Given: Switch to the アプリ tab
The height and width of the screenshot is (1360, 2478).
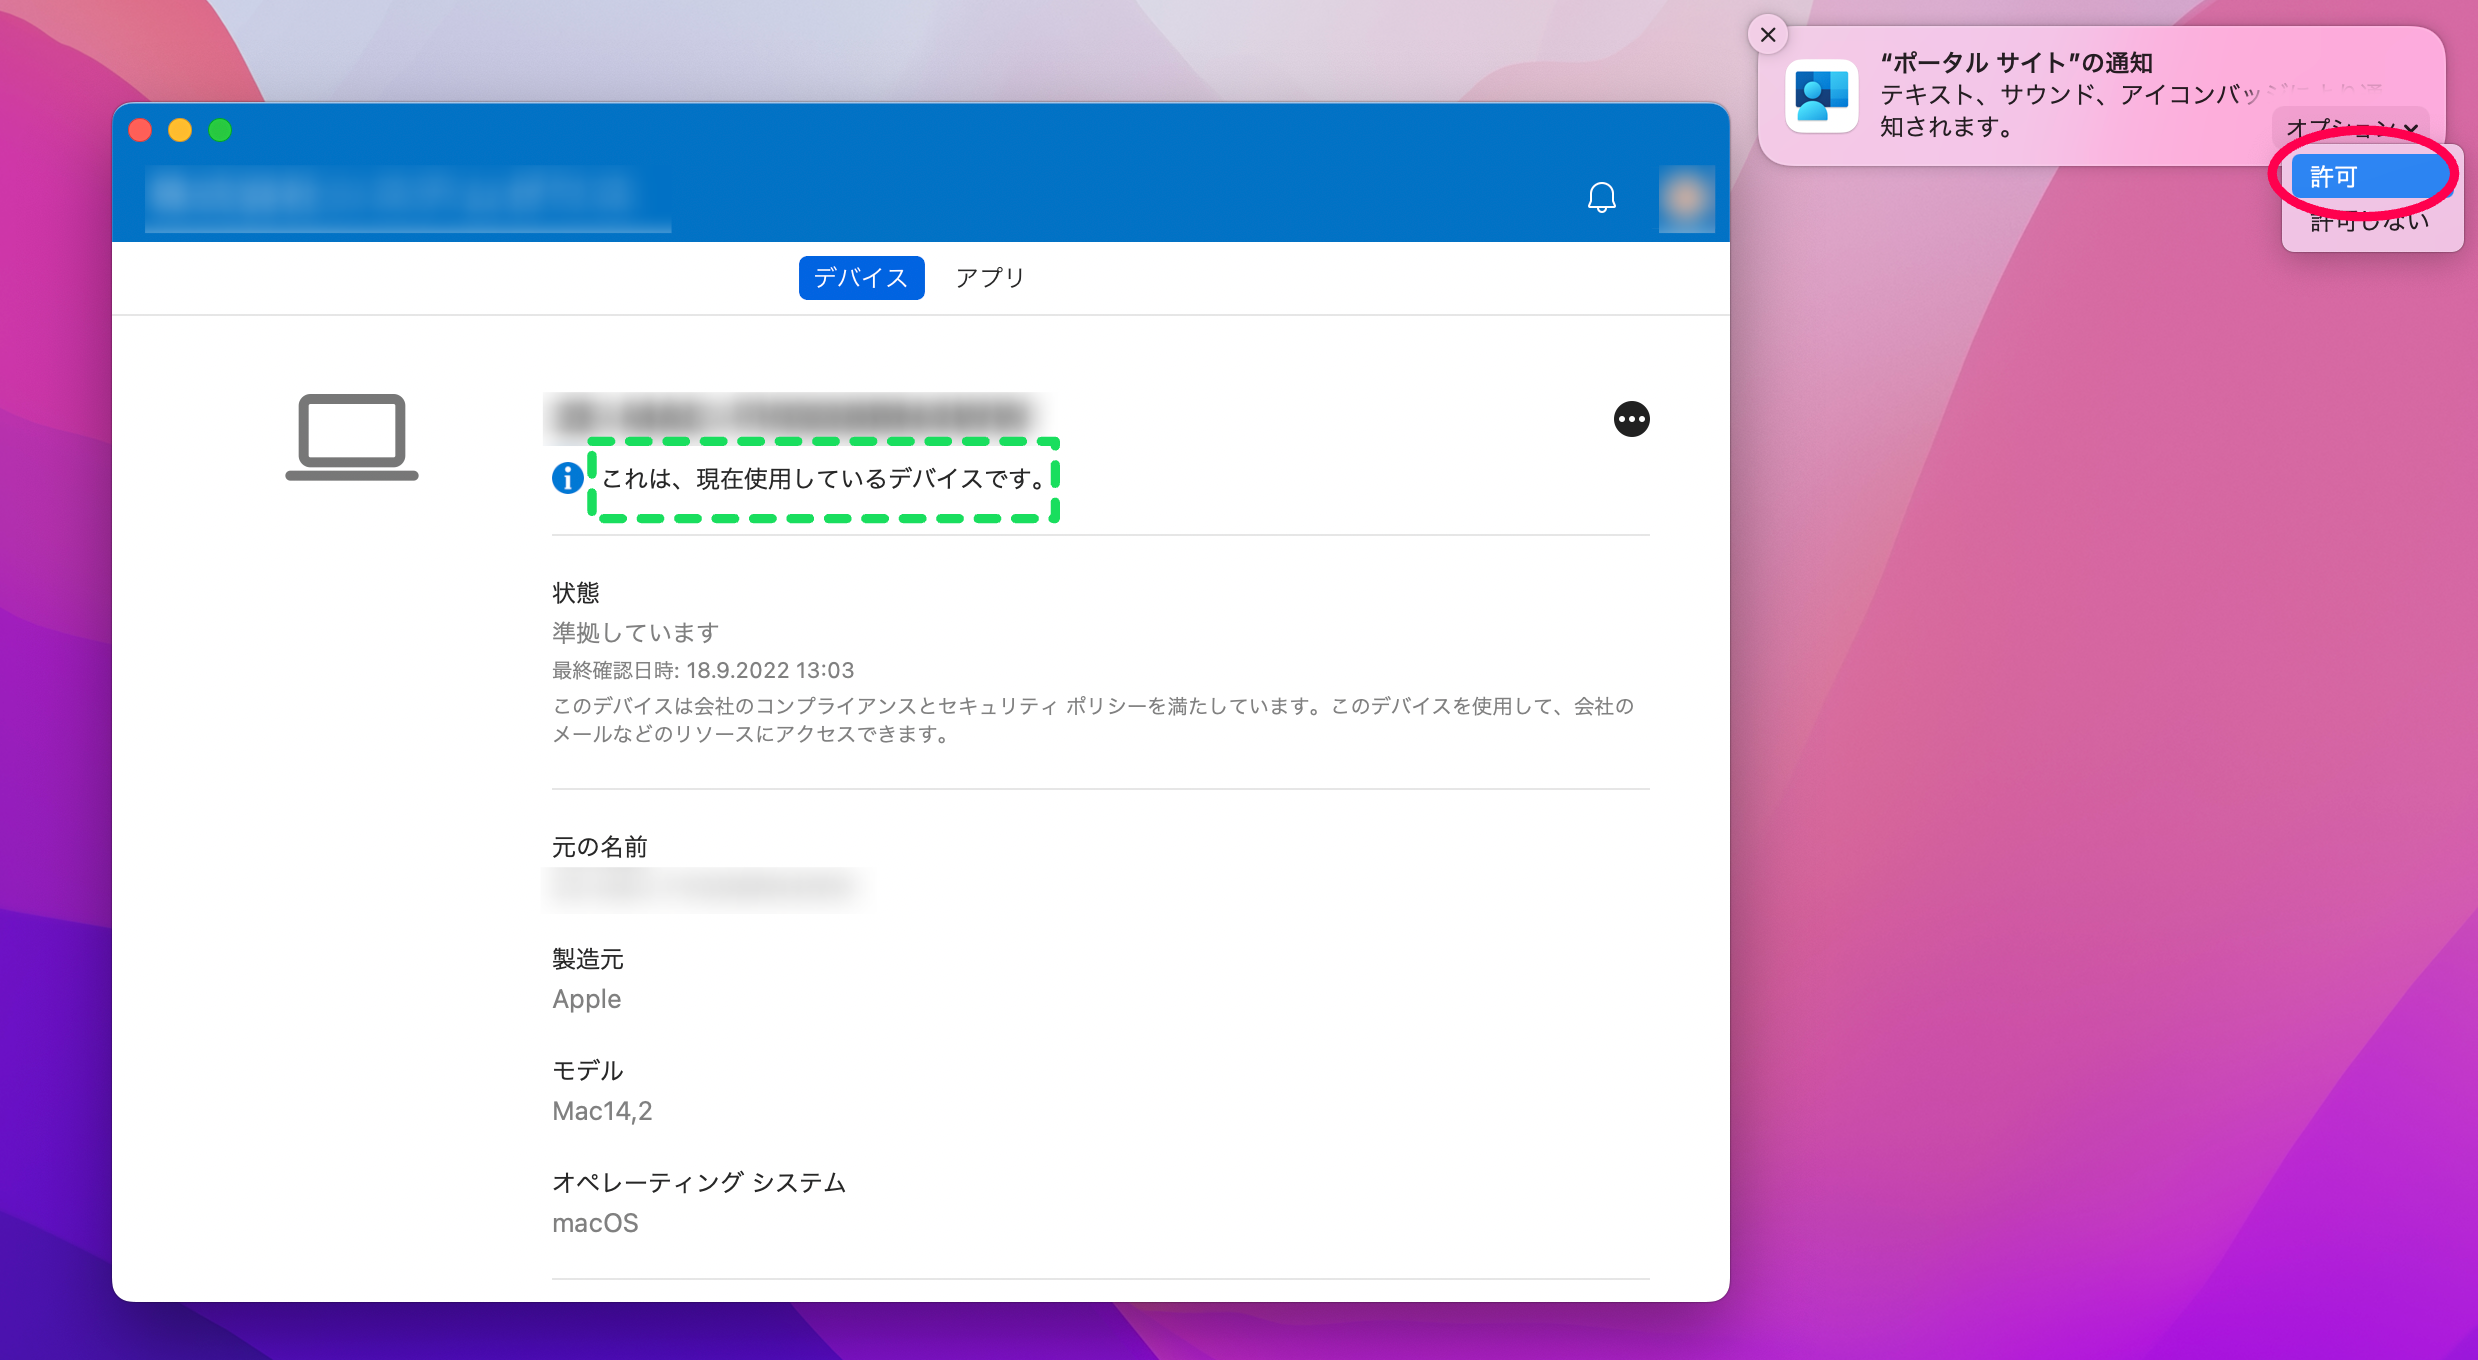Looking at the screenshot, I should (989, 277).
